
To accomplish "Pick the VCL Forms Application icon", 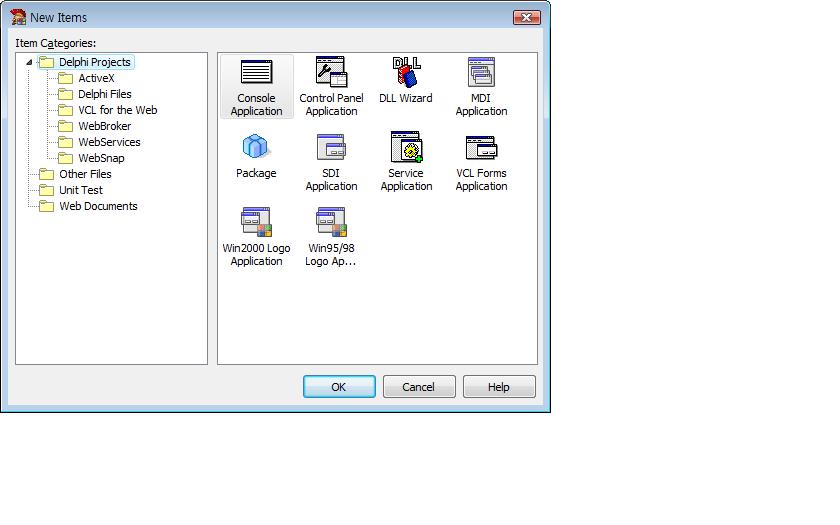I will point(481,148).
